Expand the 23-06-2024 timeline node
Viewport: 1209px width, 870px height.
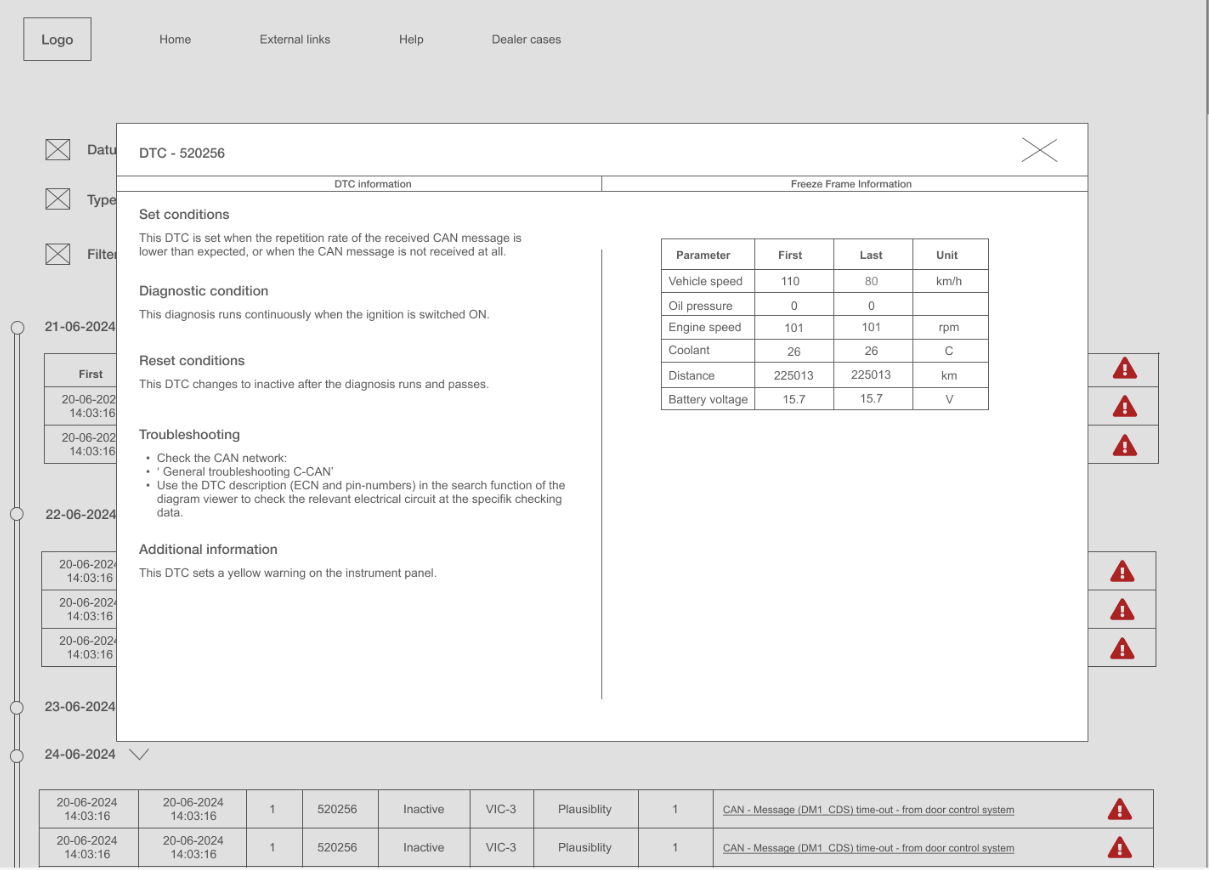(16, 707)
